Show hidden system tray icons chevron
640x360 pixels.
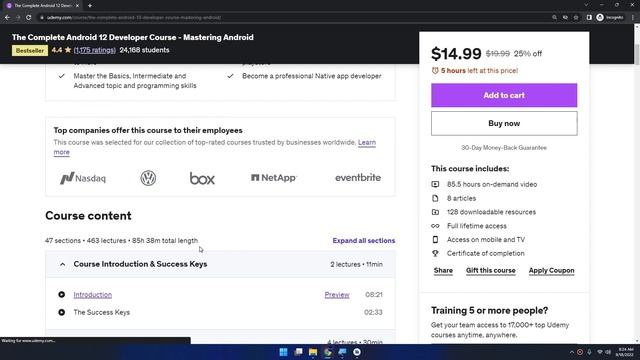coord(571,352)
